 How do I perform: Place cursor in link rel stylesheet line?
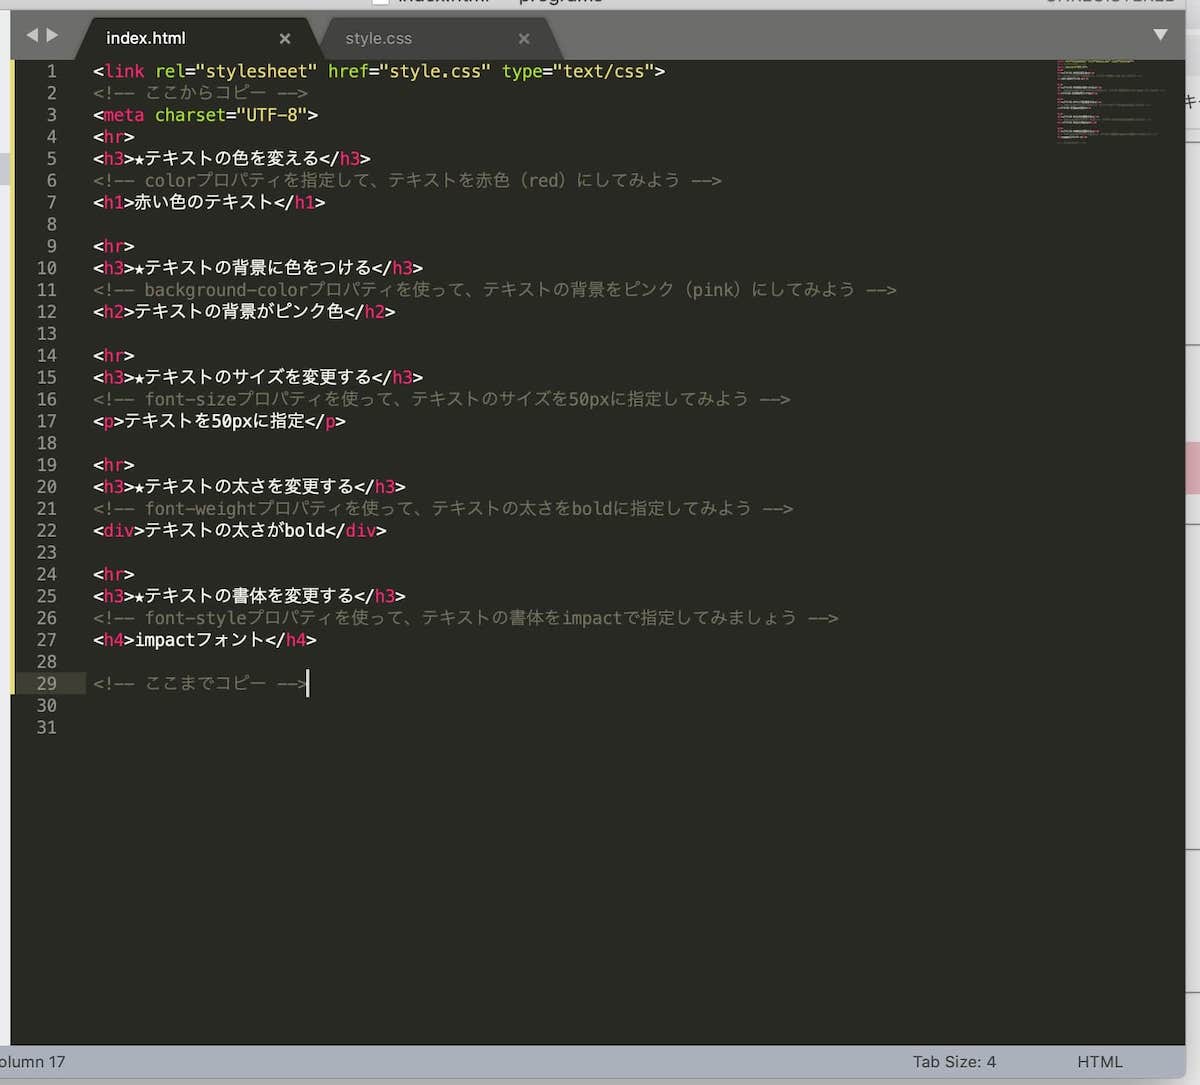(x=379, y=71)
